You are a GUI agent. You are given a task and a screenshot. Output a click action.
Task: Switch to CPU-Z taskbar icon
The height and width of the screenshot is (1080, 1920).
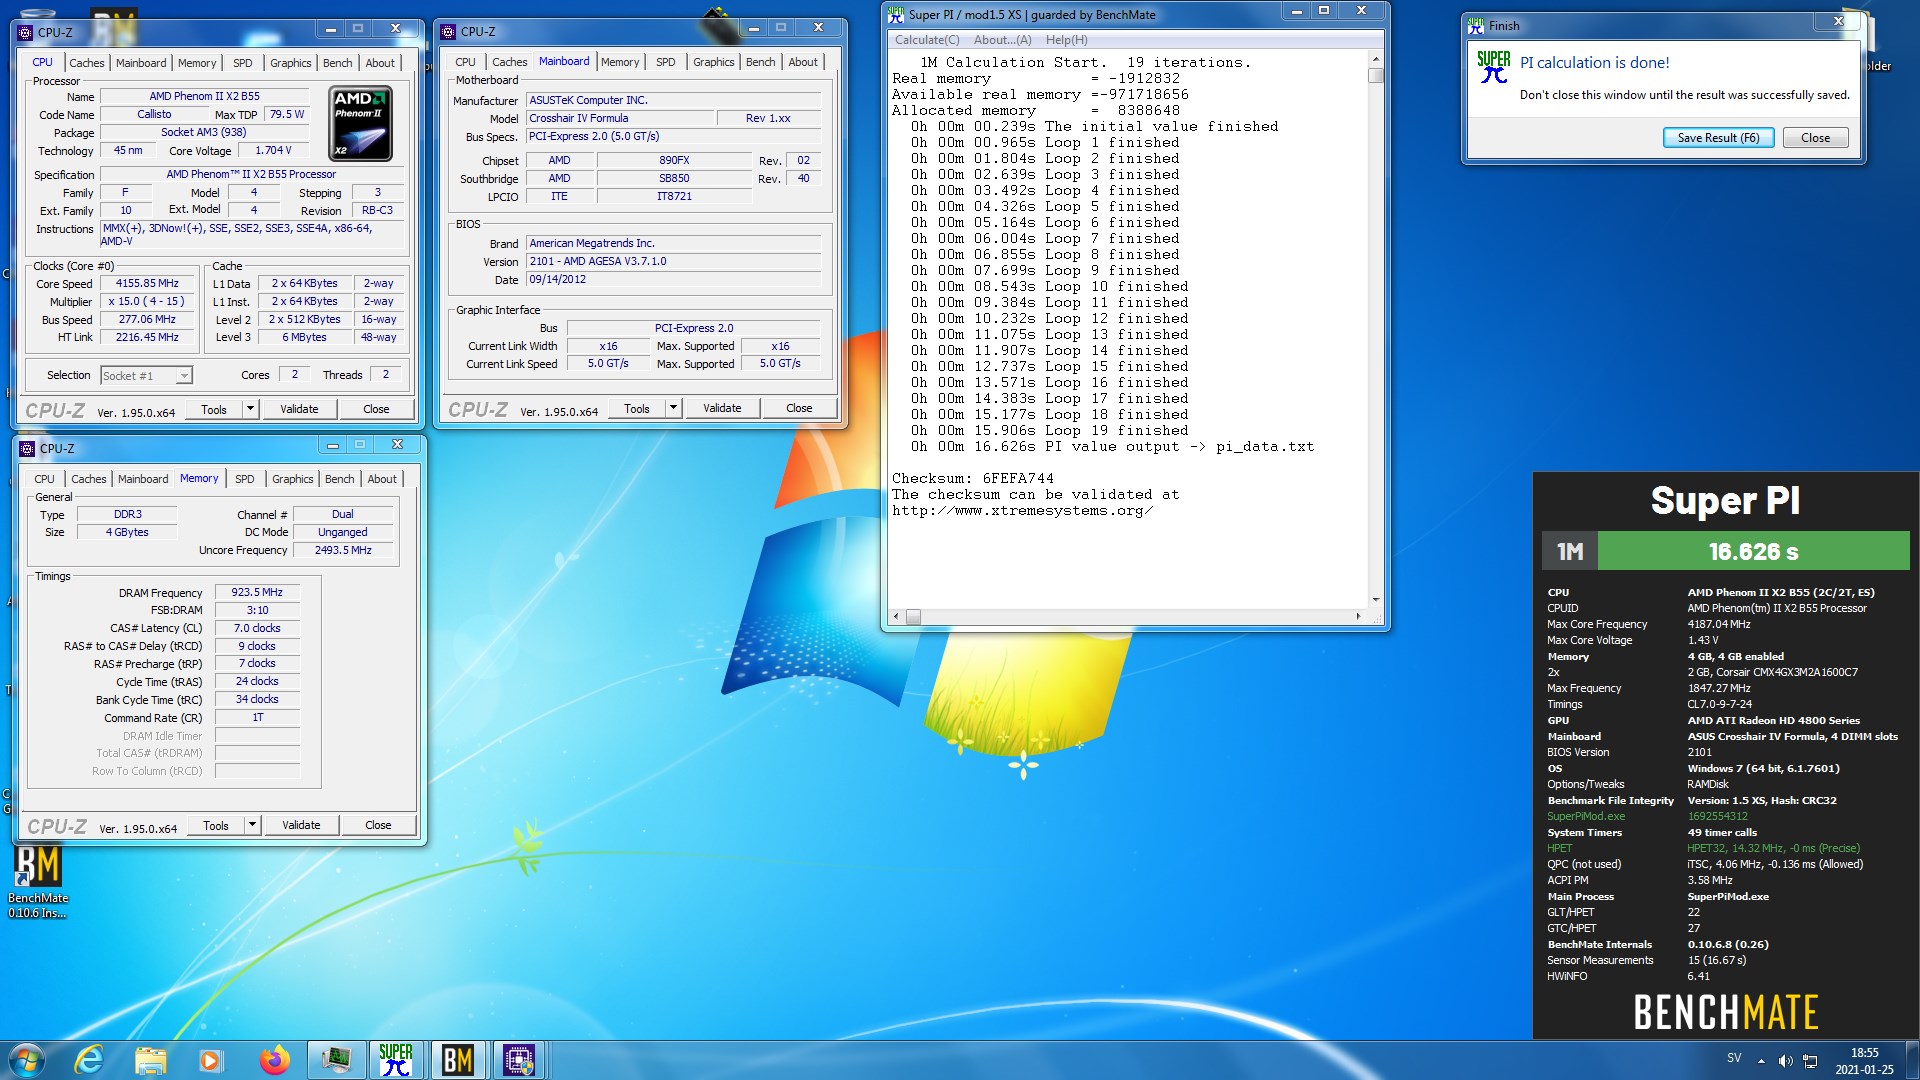[x=519, y=1060]
